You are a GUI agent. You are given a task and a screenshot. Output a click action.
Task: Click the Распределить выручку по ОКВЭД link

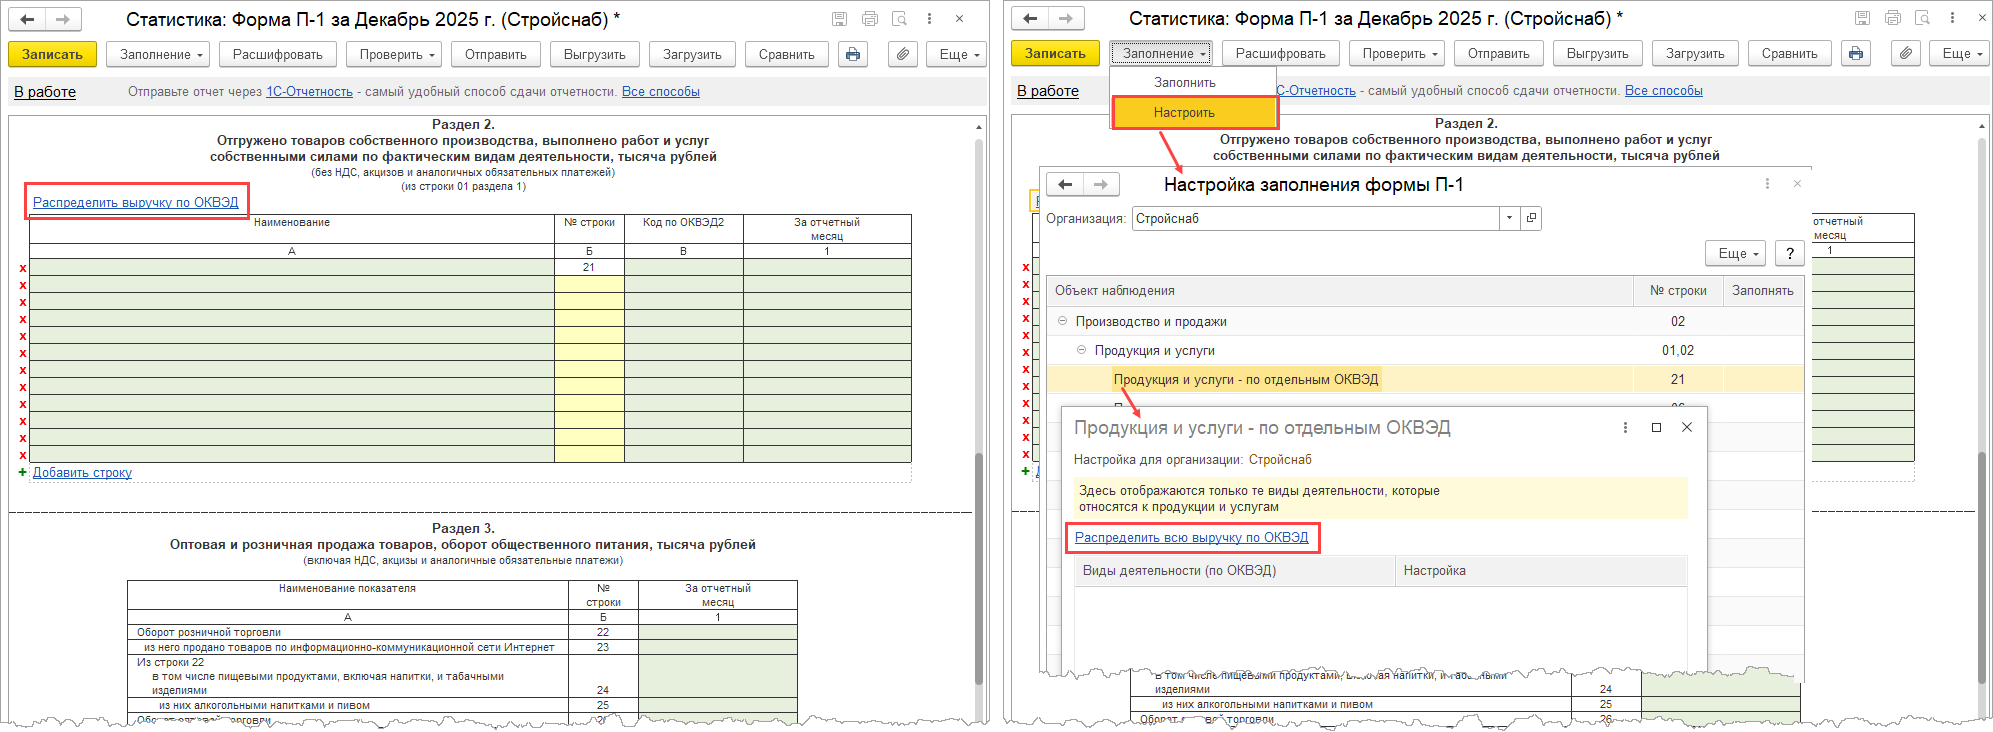[135, 202]
